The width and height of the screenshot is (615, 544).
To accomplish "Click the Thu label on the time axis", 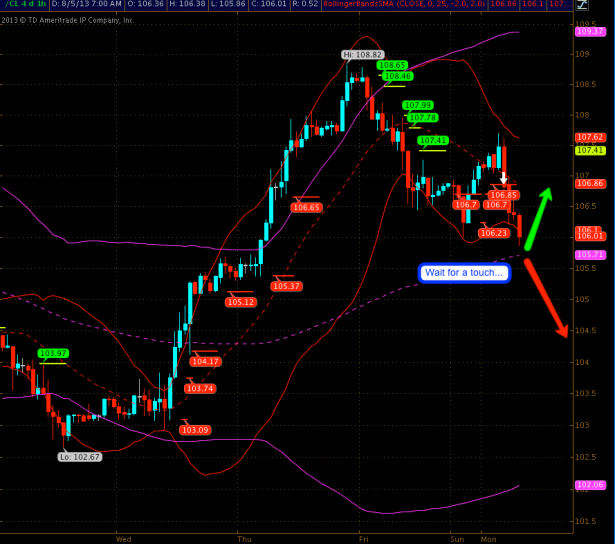I will [244, 539].
